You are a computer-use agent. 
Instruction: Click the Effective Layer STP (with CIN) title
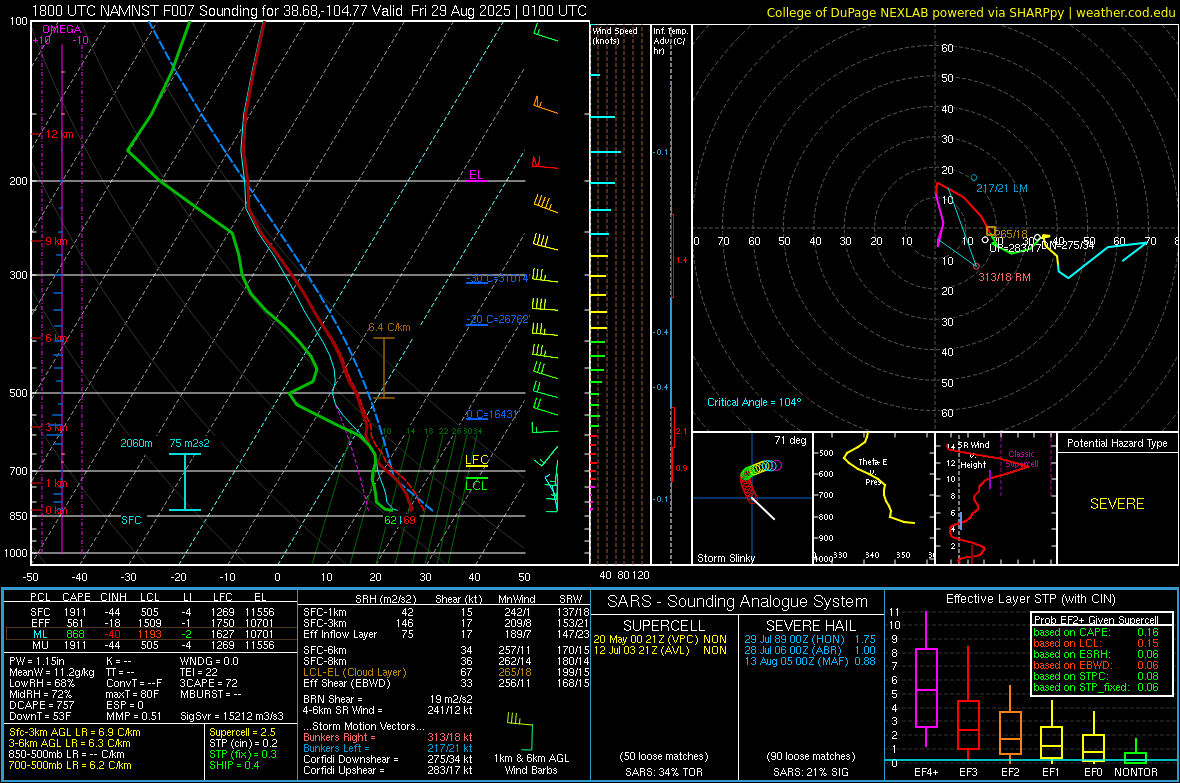tap(1031, 599)
